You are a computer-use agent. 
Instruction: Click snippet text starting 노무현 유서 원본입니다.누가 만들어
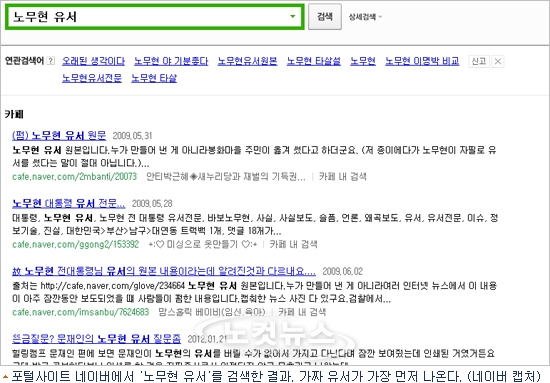point(254,156)
